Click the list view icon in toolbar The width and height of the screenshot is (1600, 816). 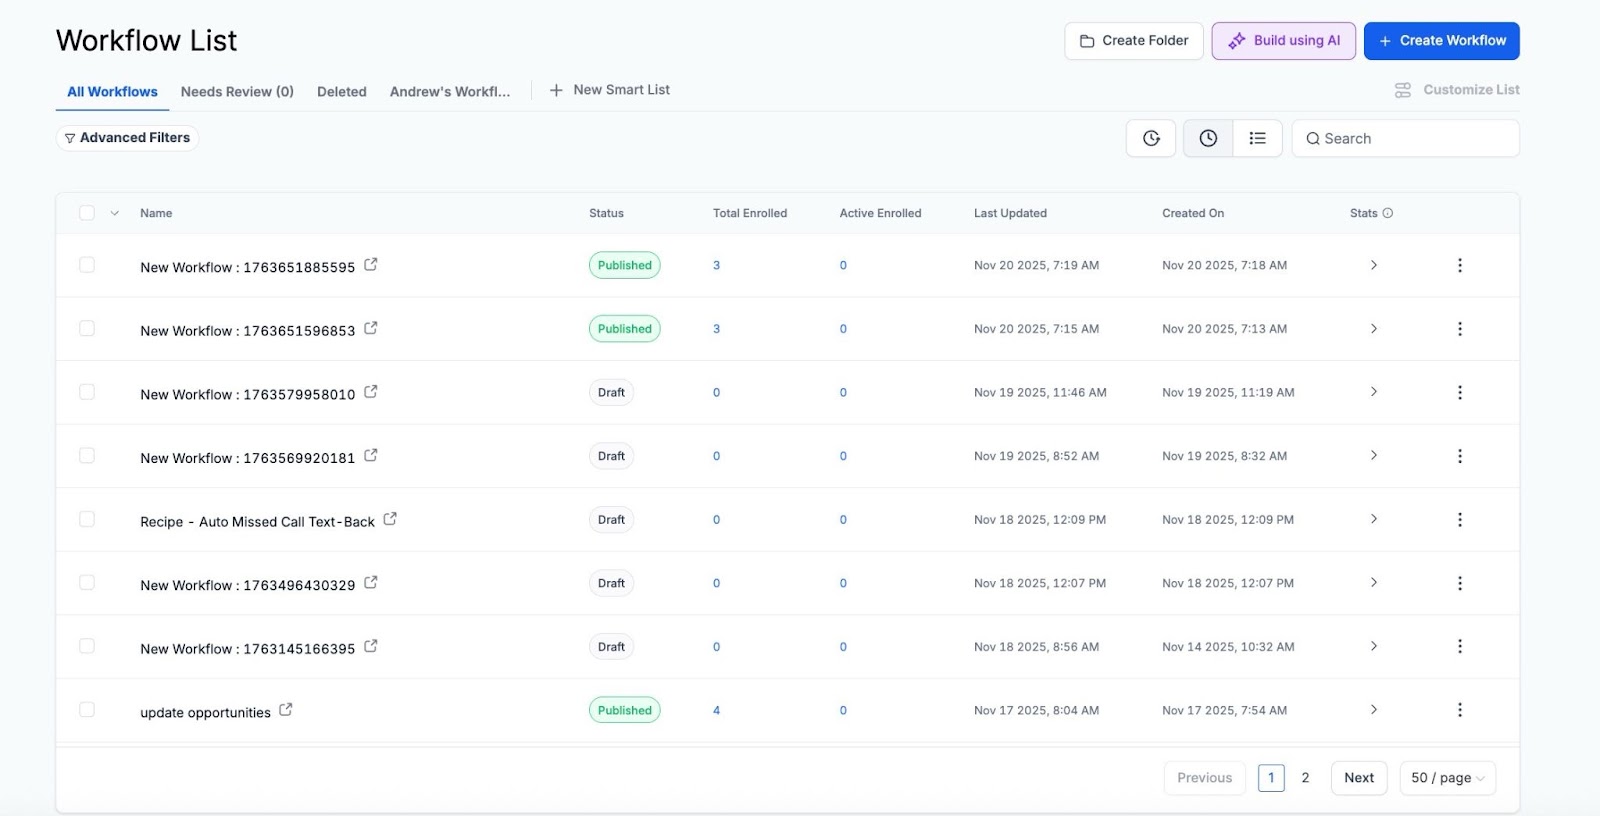tap(1257, 139)
